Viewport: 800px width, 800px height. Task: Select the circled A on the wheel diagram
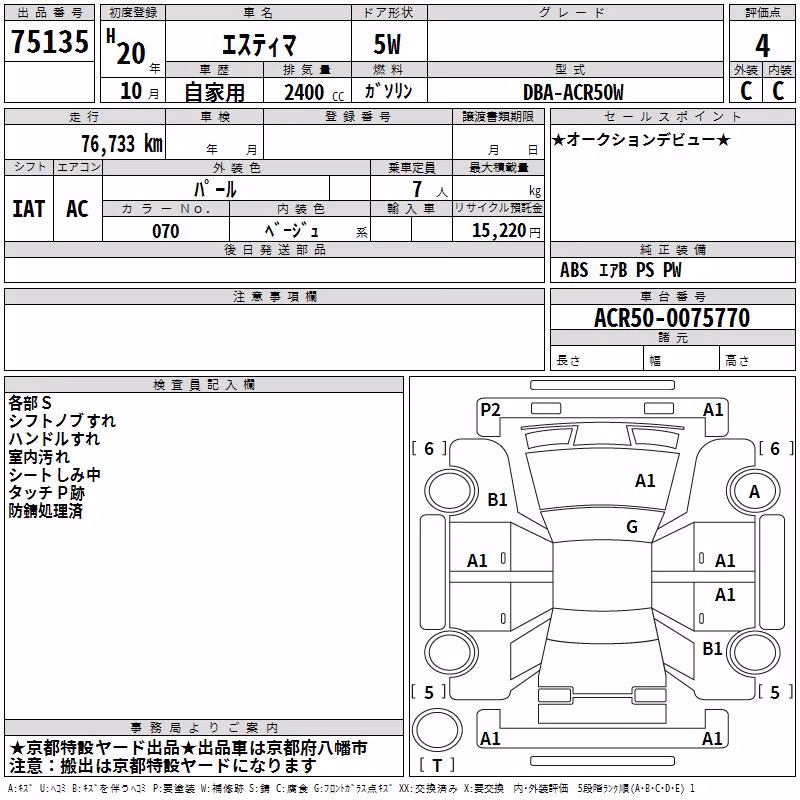coord(754,491)
